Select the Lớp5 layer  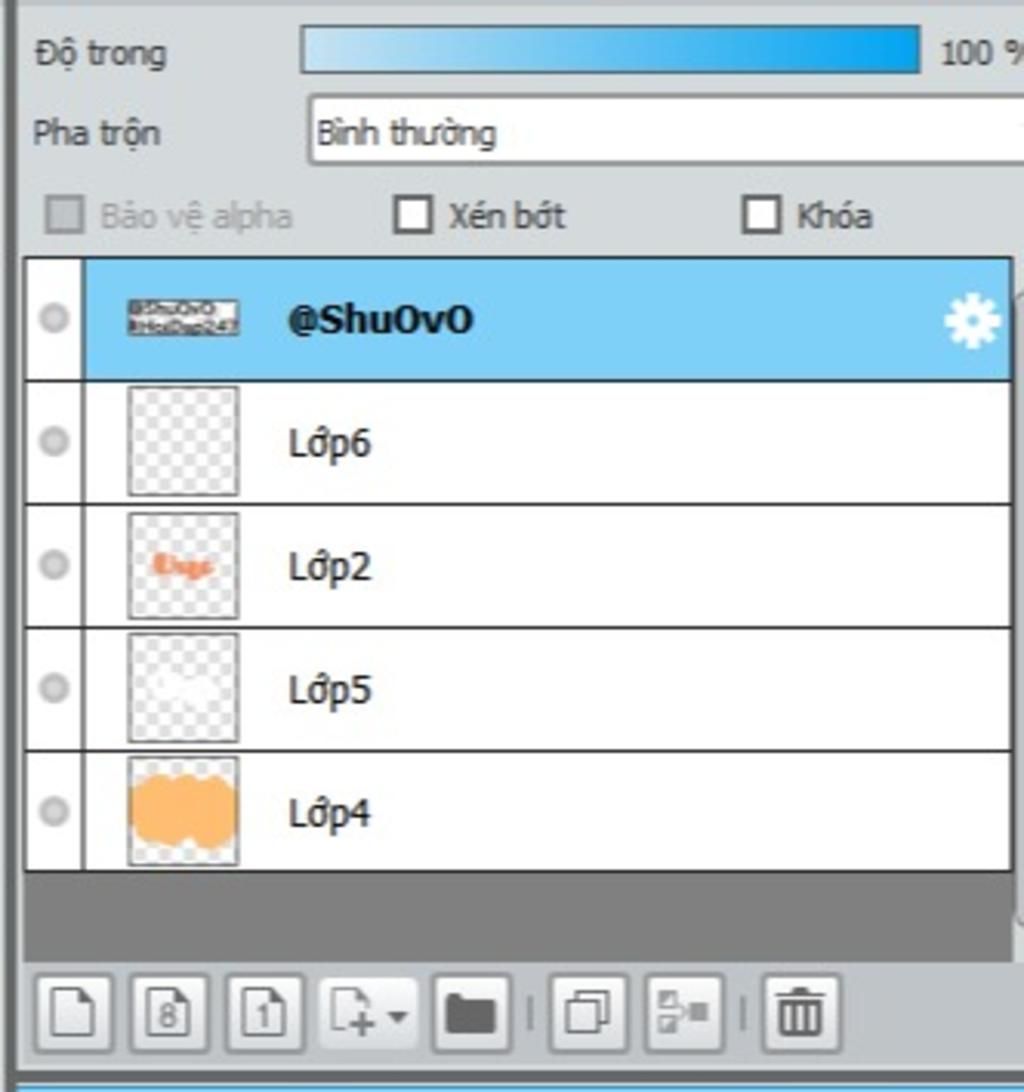point(600,690)
